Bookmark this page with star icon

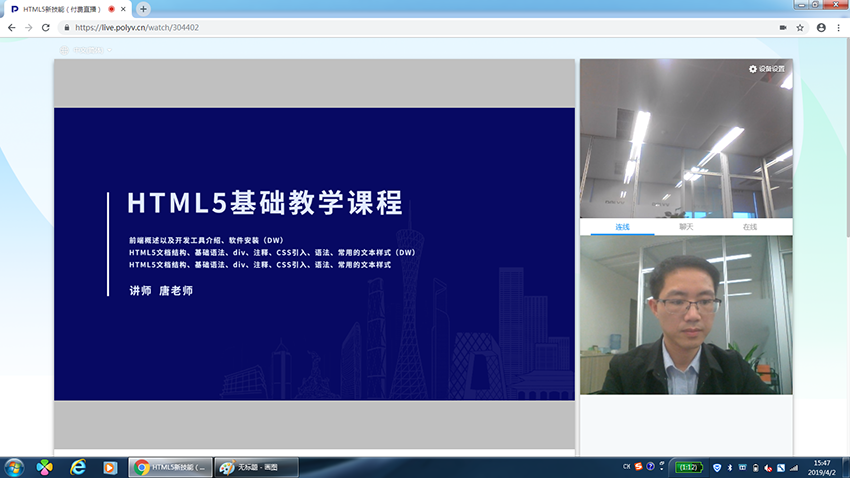(800, 28)
